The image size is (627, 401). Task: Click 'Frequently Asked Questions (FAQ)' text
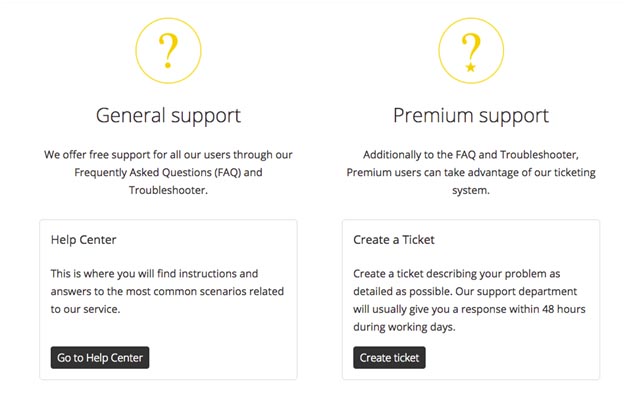click(158, 173)
